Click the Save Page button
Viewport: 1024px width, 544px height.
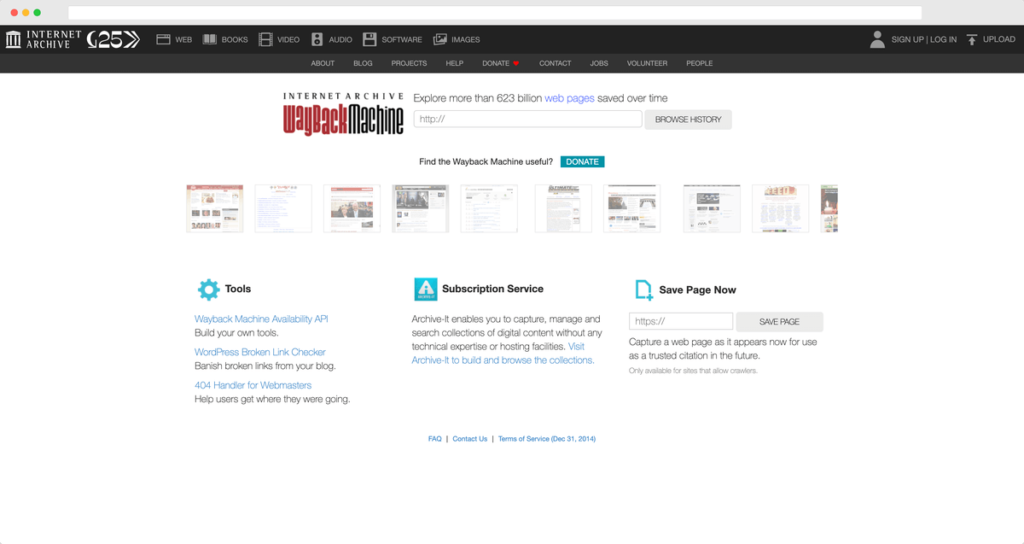[x=779, y=322]
